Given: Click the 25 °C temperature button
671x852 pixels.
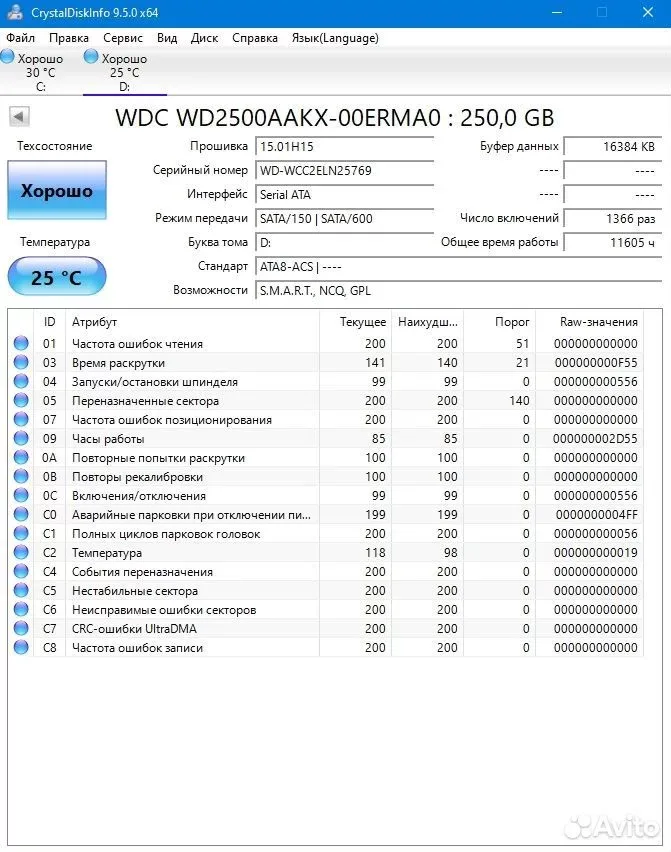Looking at the screenshot, I should (57, 277).
